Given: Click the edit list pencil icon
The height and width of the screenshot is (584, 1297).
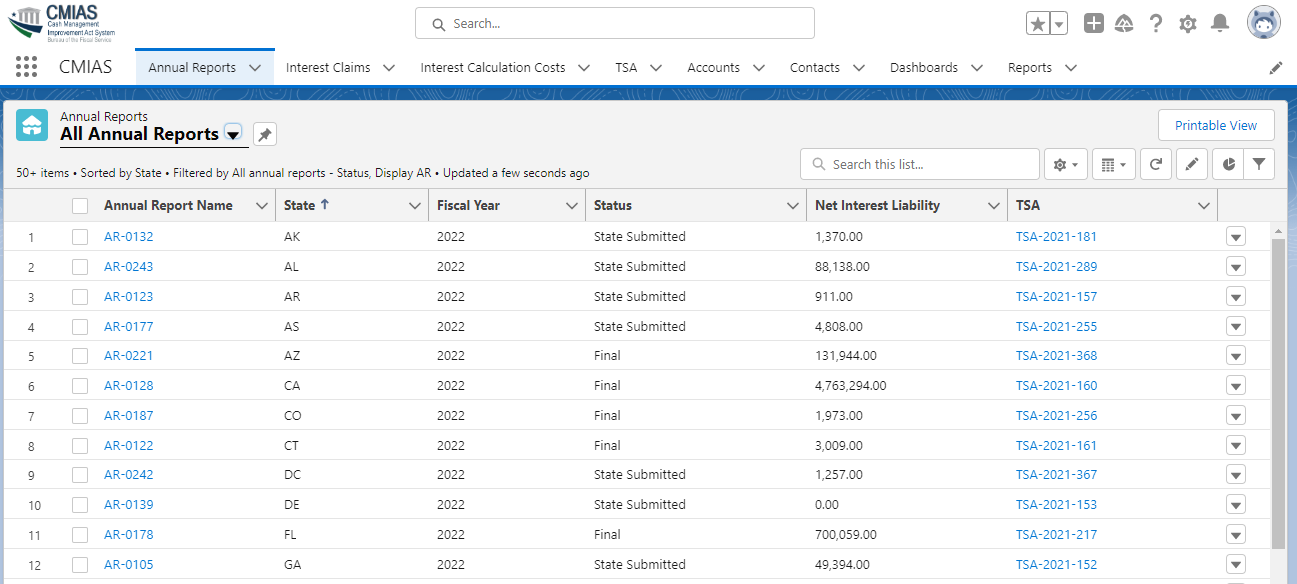Looking at the screenshot, I should pos(1191,164).
